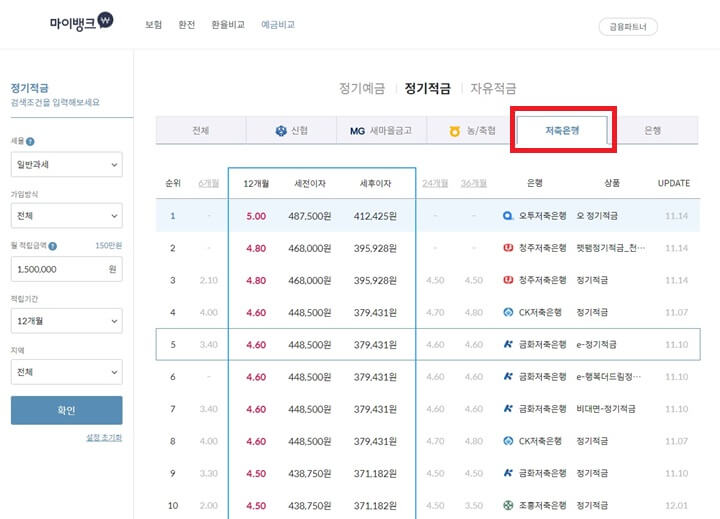Open the 적립기간 12개월 dropdown
This screenshot has width=720, height=519.
(x=67, y=321)
